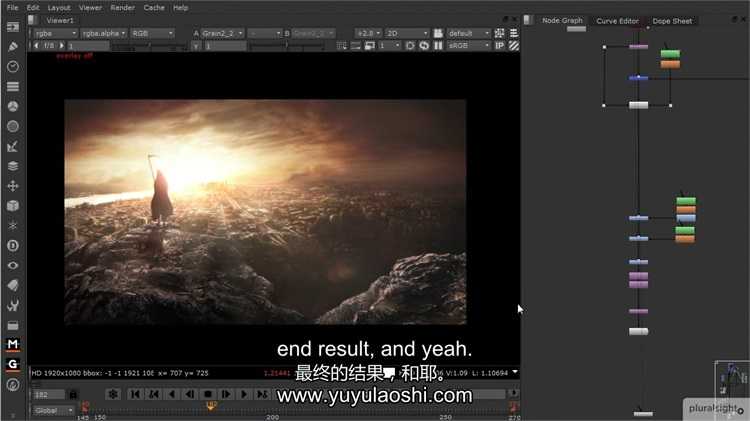Toggle the IP input process button
The image size is (750, 421).
coord(499,45)
